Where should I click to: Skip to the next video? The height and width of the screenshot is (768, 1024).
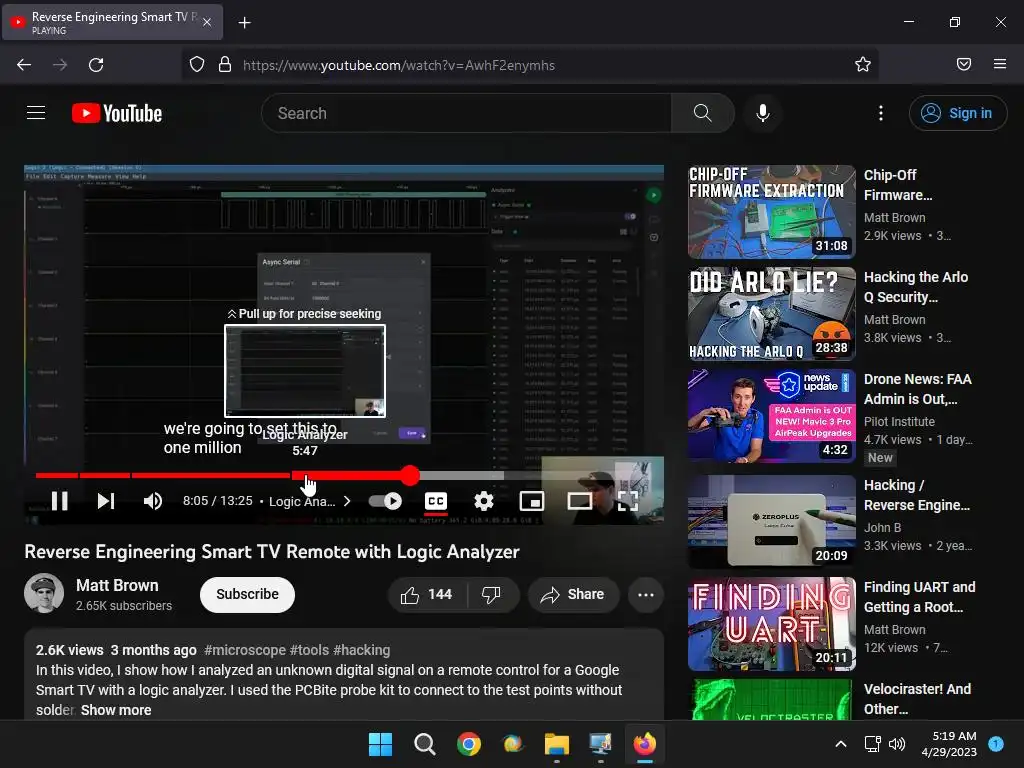pos(106,501)
